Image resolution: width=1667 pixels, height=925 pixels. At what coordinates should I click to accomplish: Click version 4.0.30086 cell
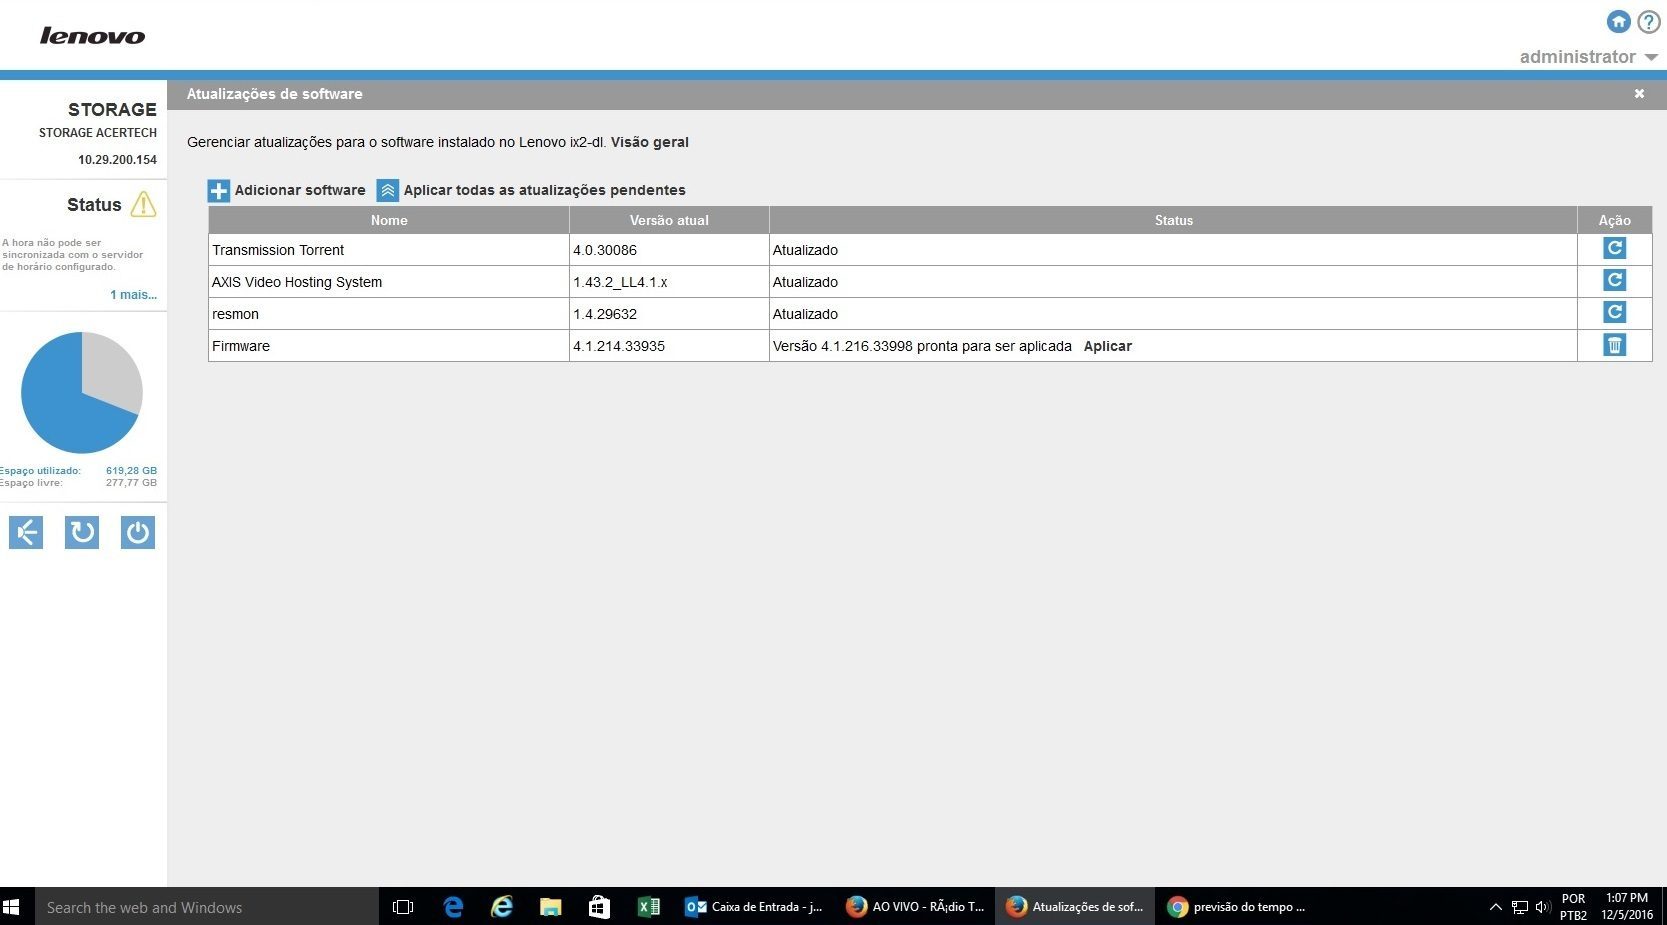[x=669, y=250]
